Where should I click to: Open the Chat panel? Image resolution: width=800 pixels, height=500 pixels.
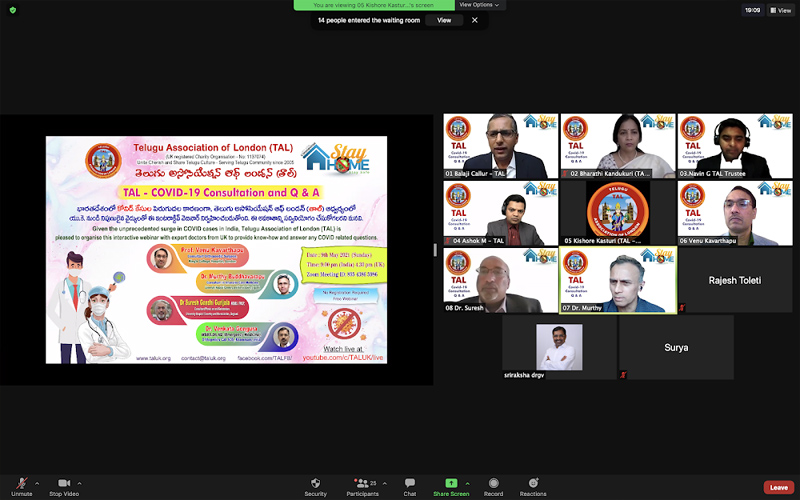(x=410, y=487)
